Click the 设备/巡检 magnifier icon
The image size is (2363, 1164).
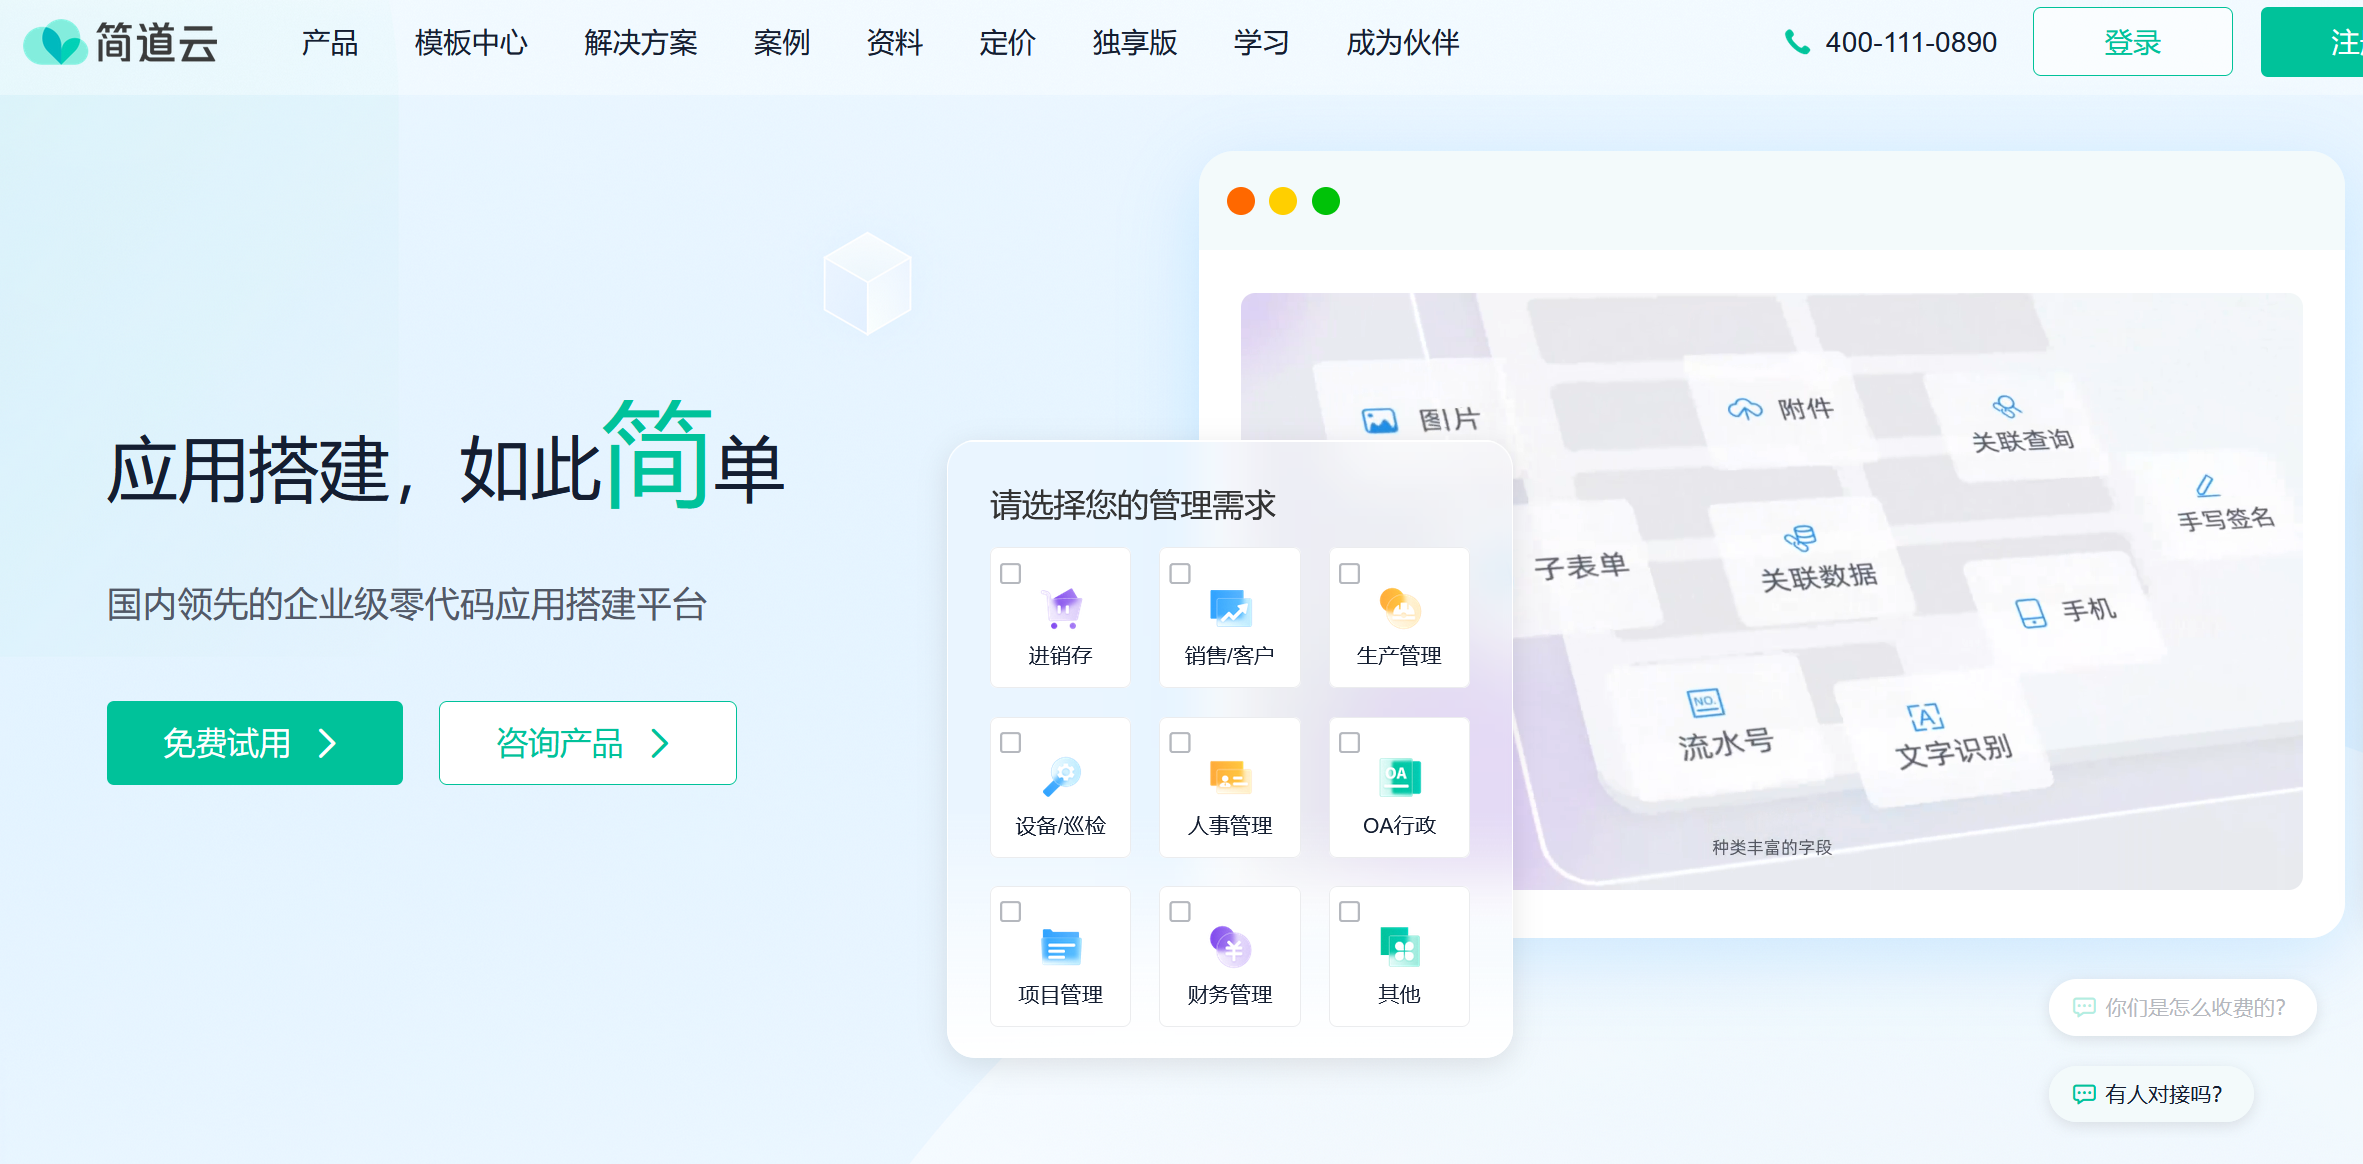(1061, 777)
